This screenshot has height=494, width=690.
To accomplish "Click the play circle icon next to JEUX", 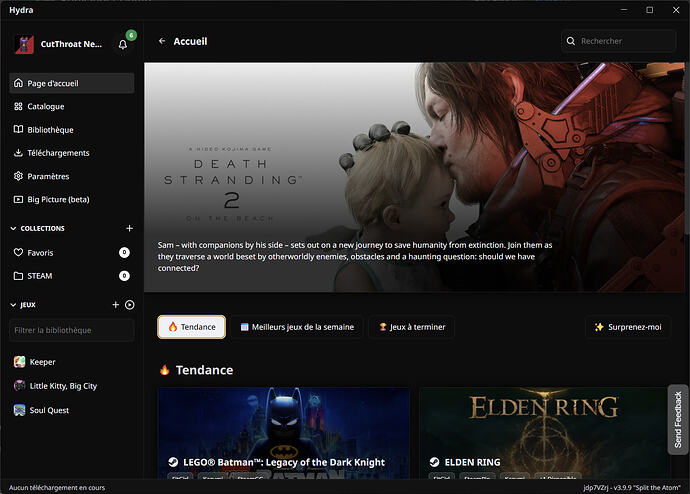I will 129,304.
